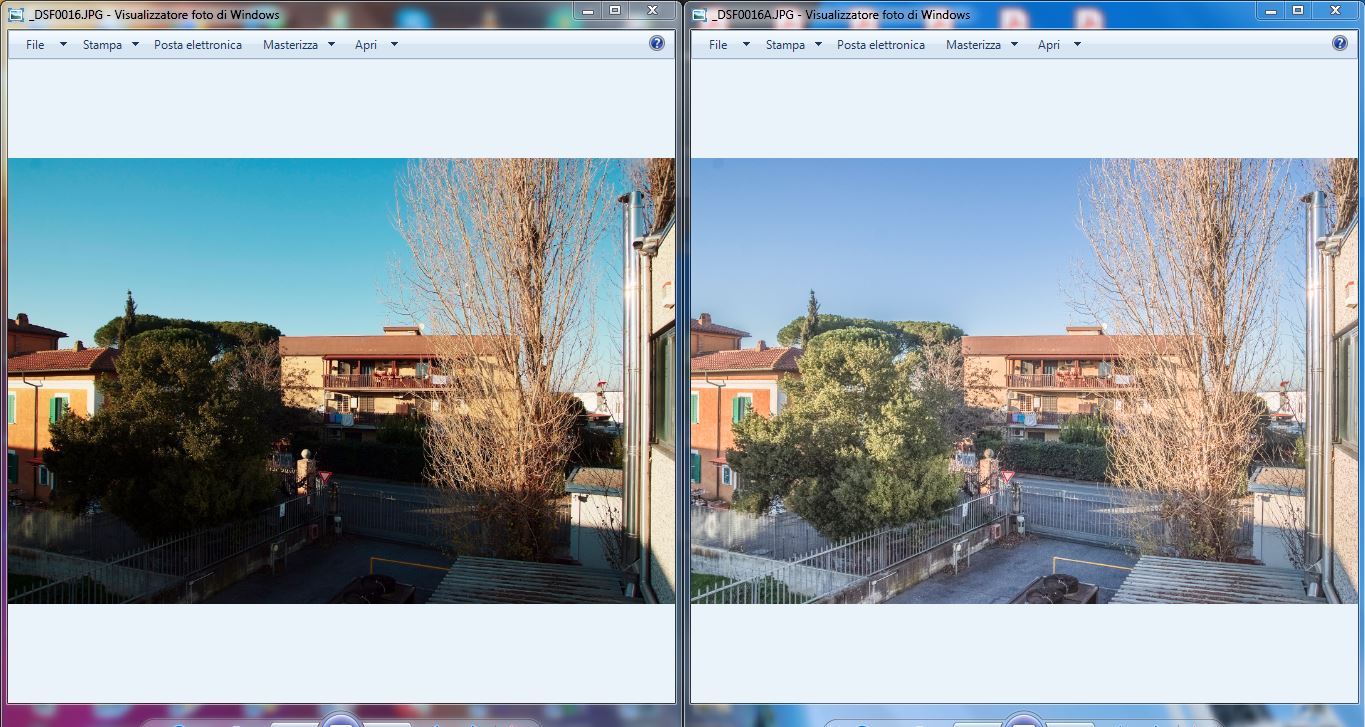Expand the File menu dropdown arrow
Viewport: 1365px width, 727px height.
pyautogui.click(x=61, y=44)
